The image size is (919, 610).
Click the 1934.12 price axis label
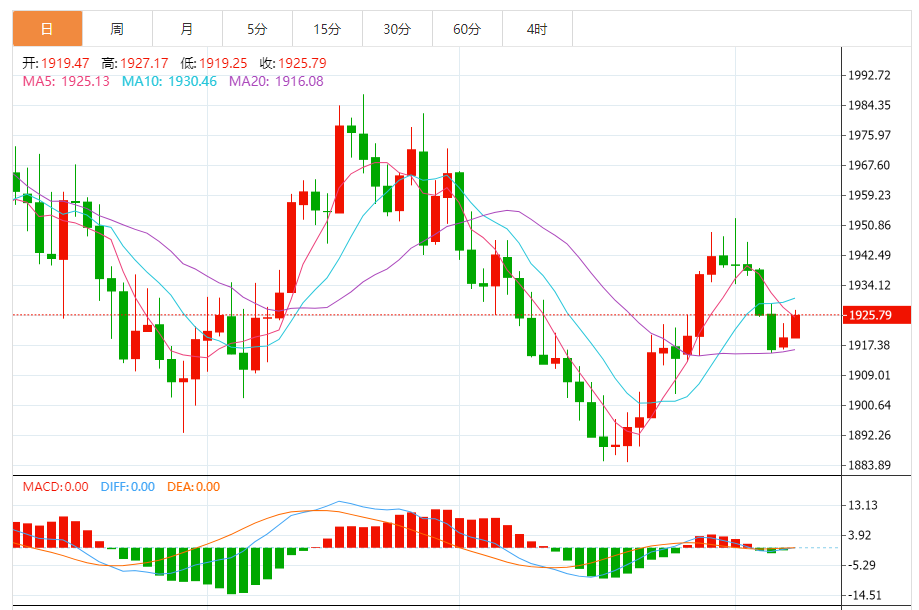(x=869, y=285)
